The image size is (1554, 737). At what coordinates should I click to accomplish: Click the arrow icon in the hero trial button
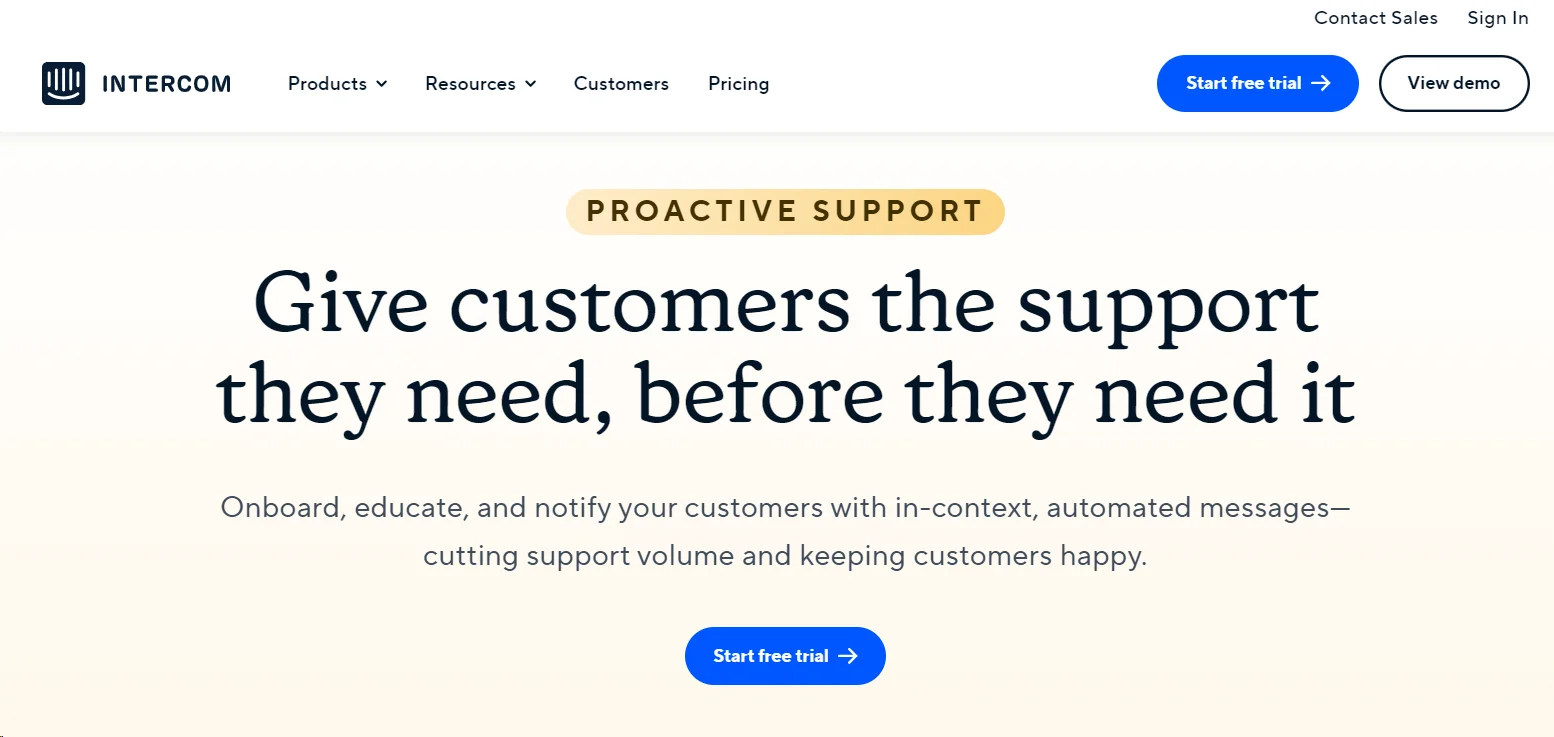click(851, 656)
